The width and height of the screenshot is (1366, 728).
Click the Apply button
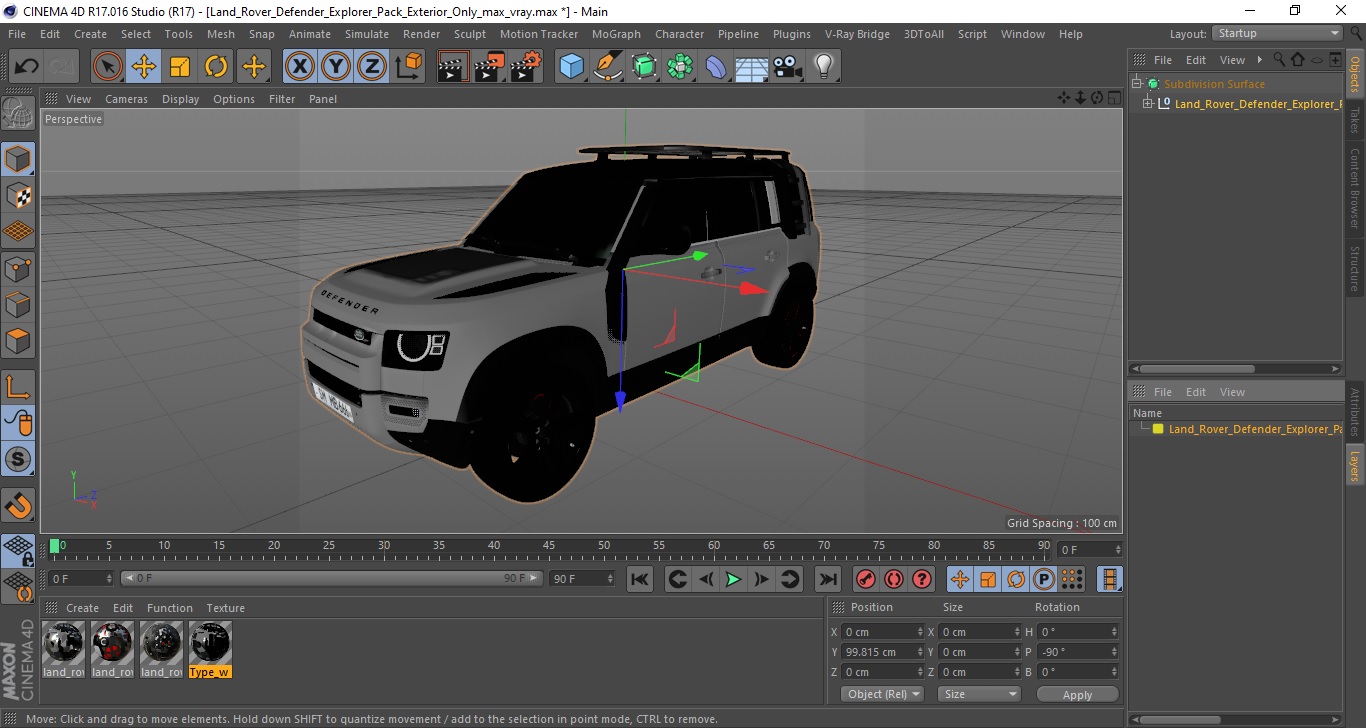[1077, 694]
